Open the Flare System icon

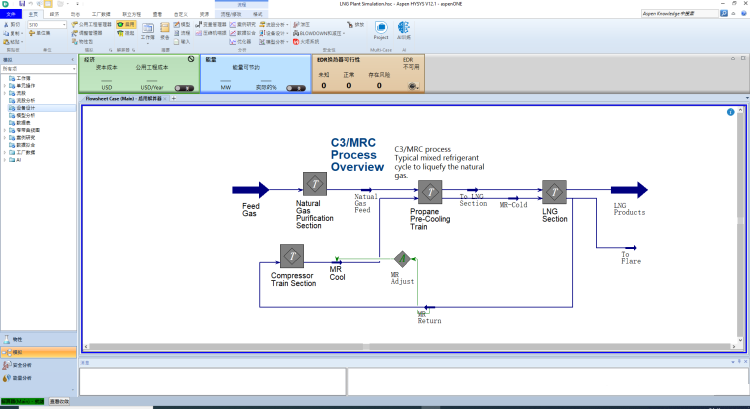(x=296, y=42)
